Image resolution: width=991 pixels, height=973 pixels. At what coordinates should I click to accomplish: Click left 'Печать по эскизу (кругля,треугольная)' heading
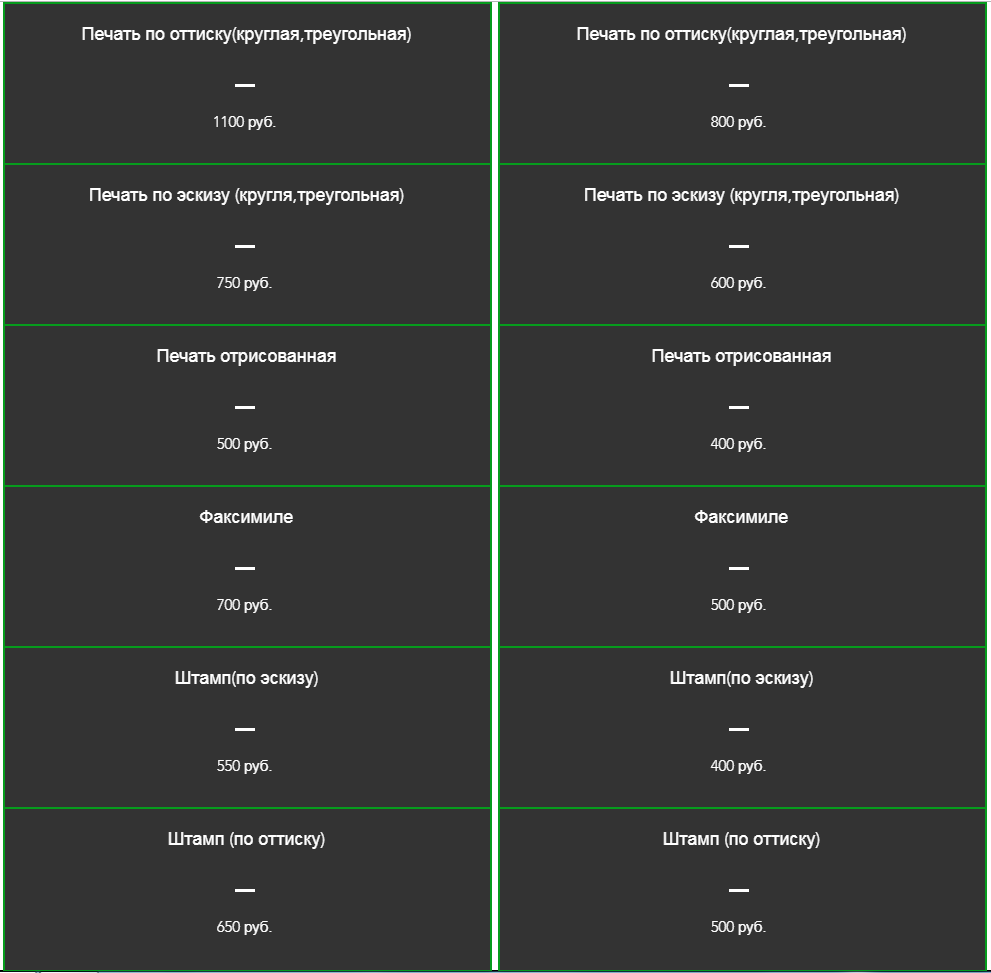(x=246, y=195)
